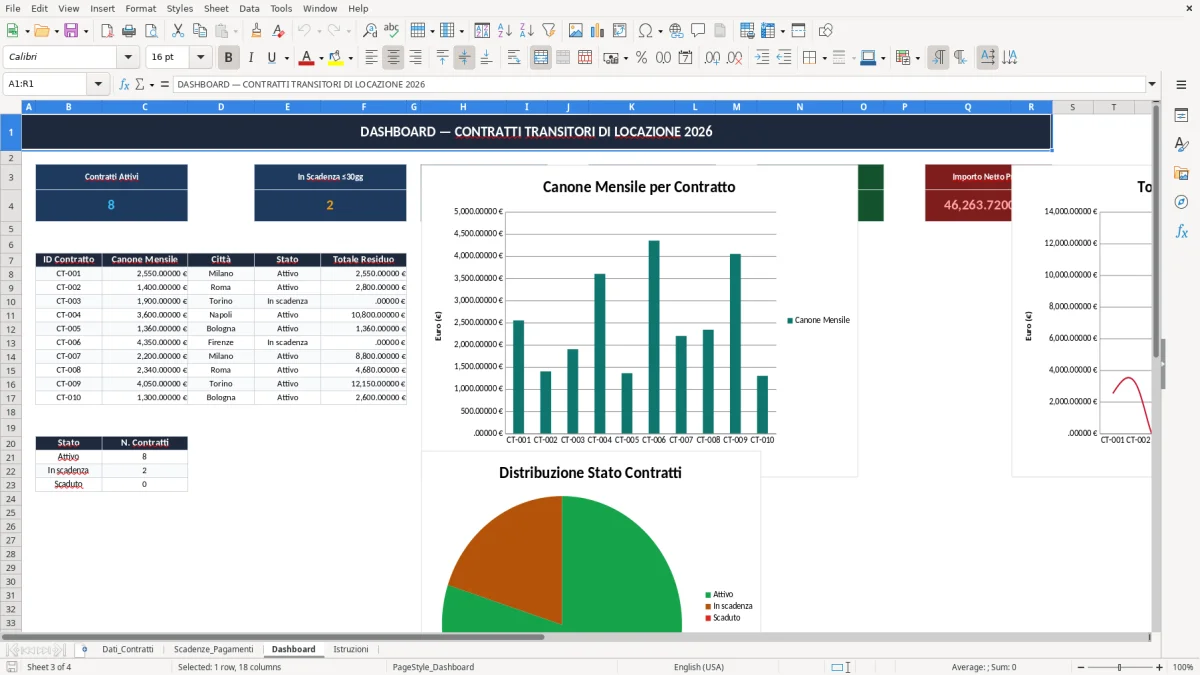The image size is (1200, 675).
Task: Open the Sheet menu
Action: tap(216, 8)
